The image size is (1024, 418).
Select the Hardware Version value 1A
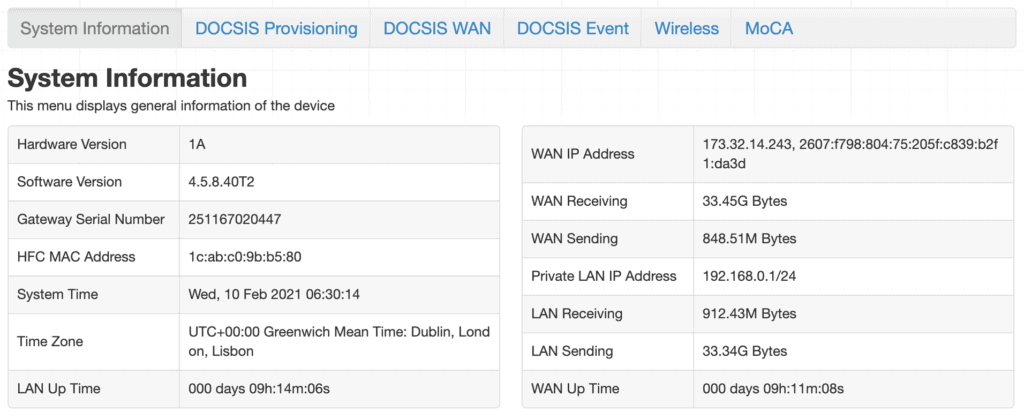point(197,144)
